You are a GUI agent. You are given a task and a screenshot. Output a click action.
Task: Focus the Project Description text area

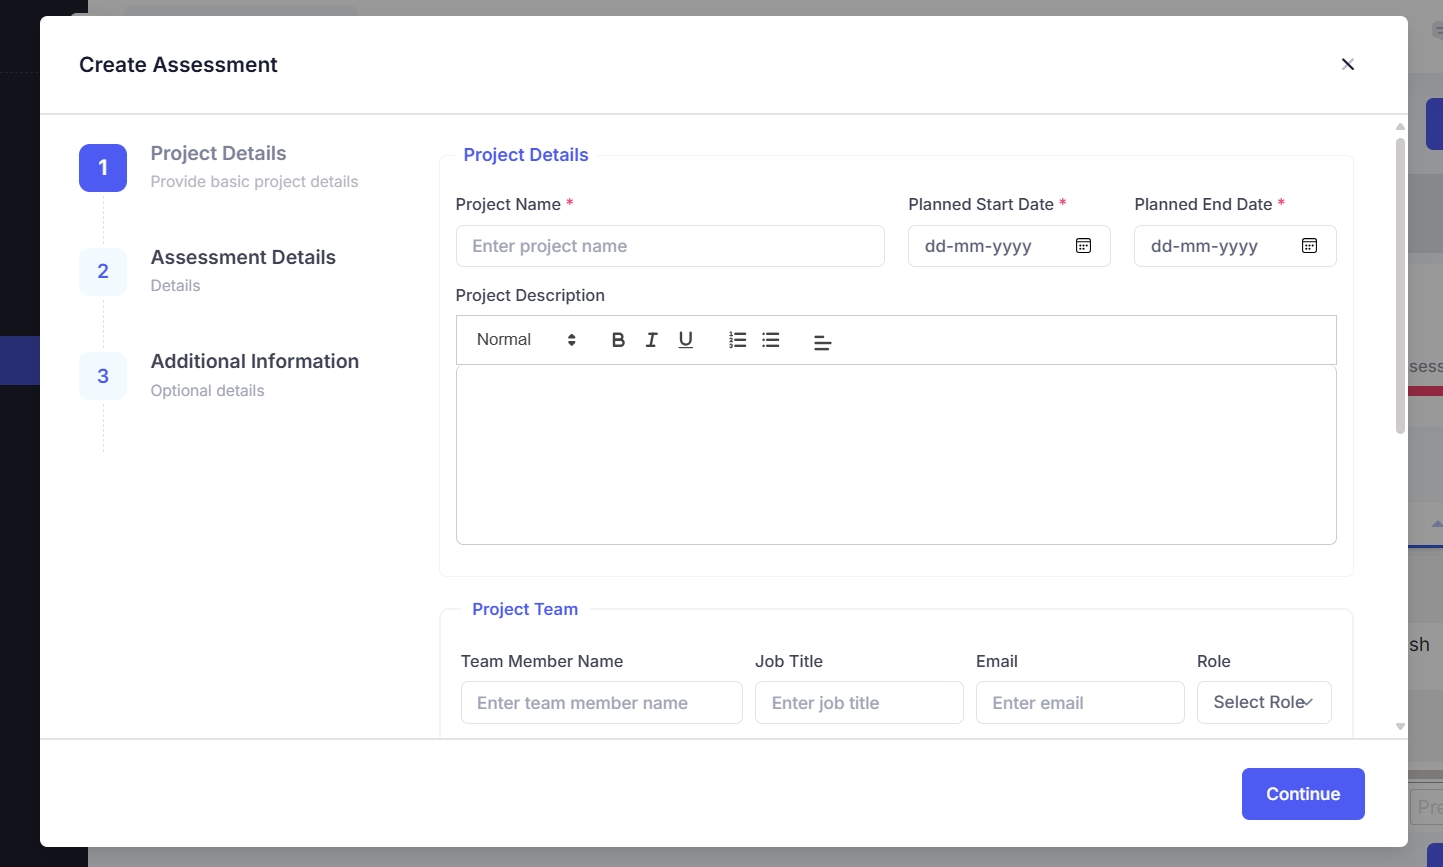point(895,455)
